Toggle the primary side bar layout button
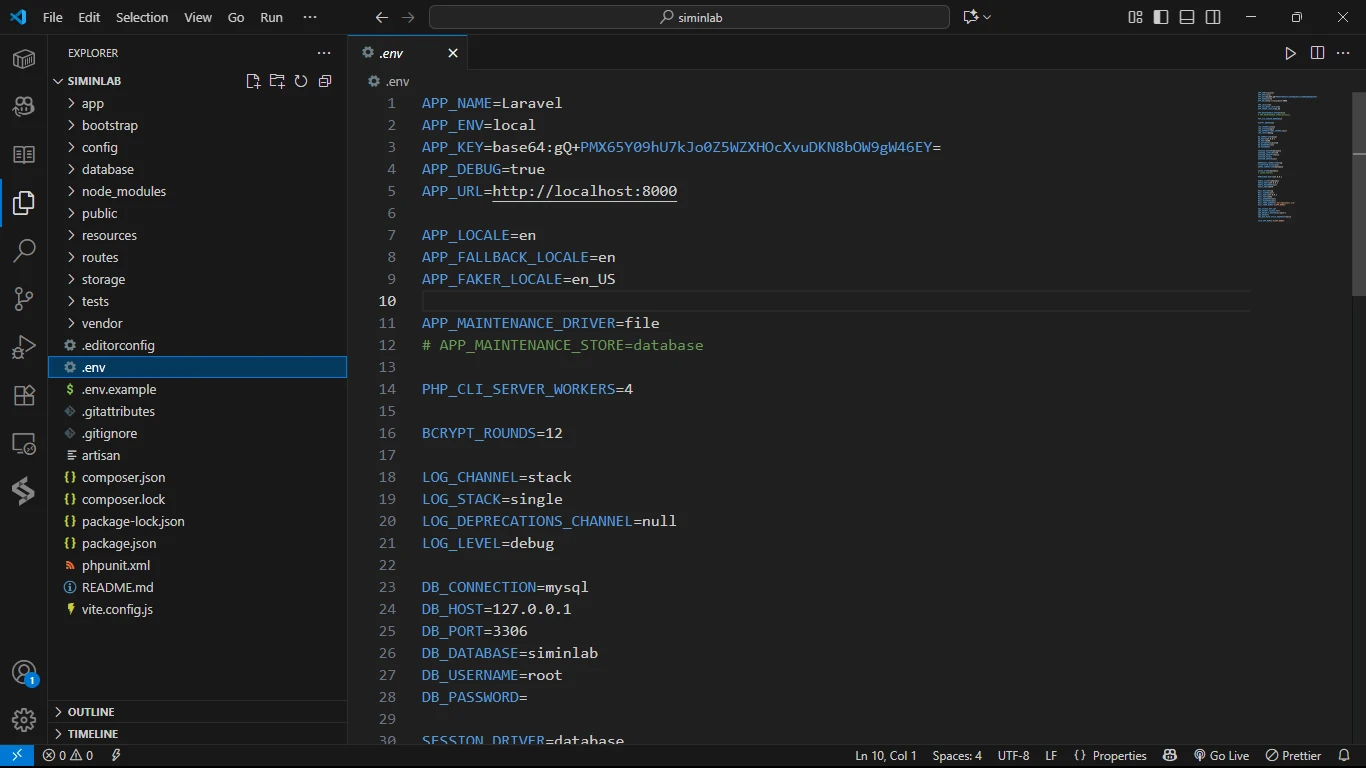Screen dimensions: 1366x768 pyautogui.click(x=1161, y=17)
